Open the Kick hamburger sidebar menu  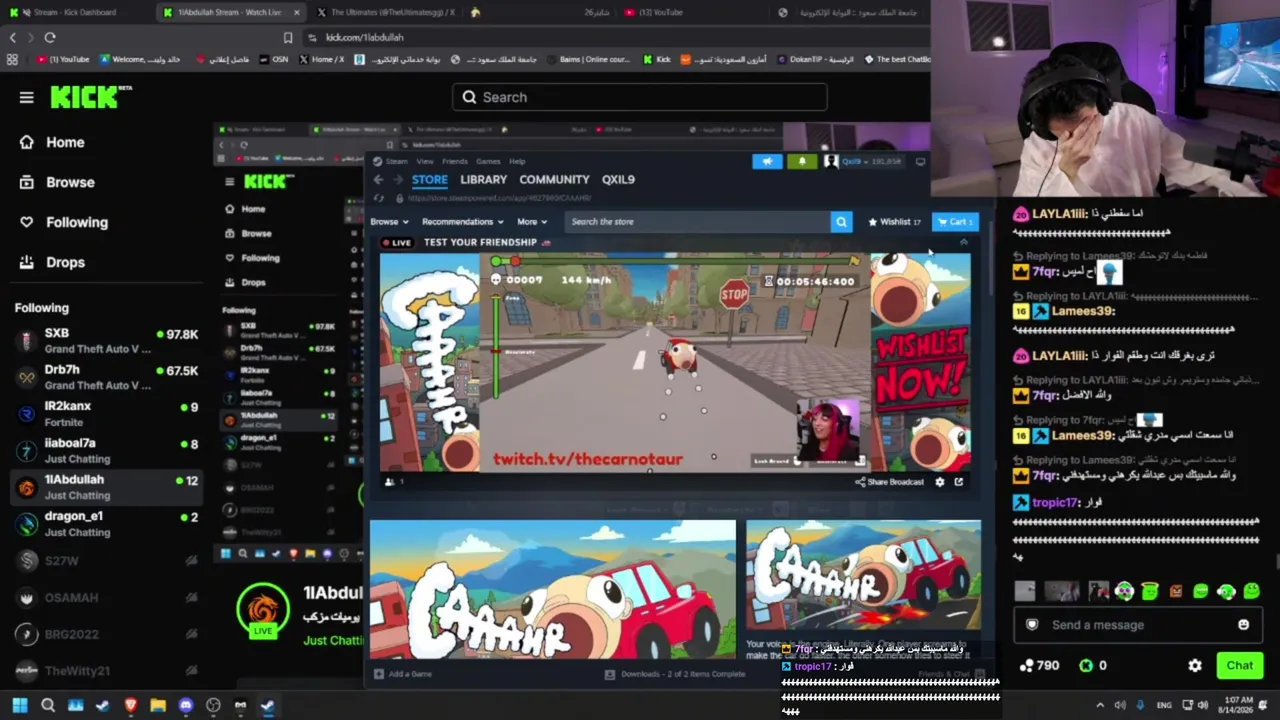coord(26,97)
